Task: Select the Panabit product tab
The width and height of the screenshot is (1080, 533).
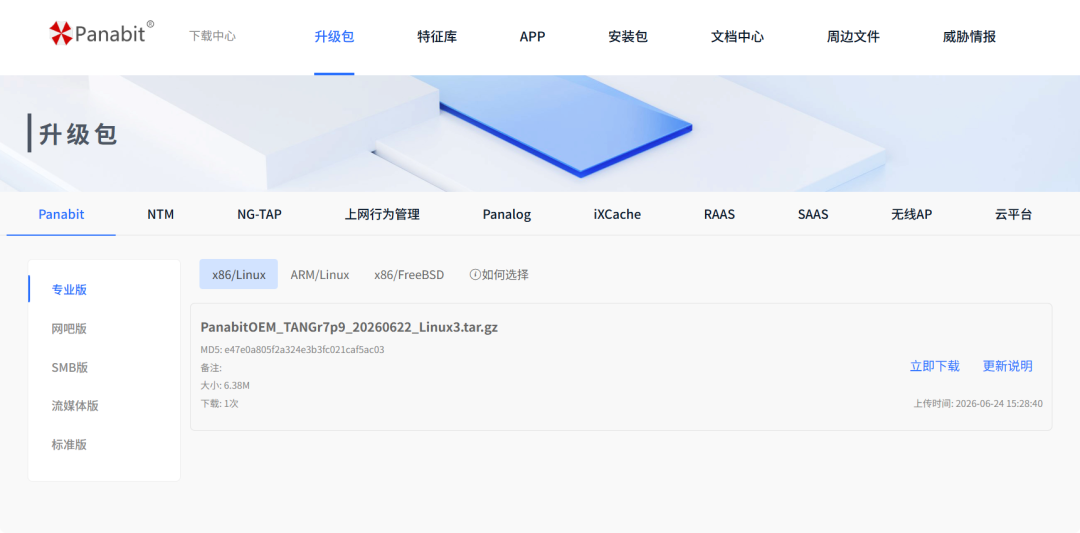Action: tap(61, 214)
